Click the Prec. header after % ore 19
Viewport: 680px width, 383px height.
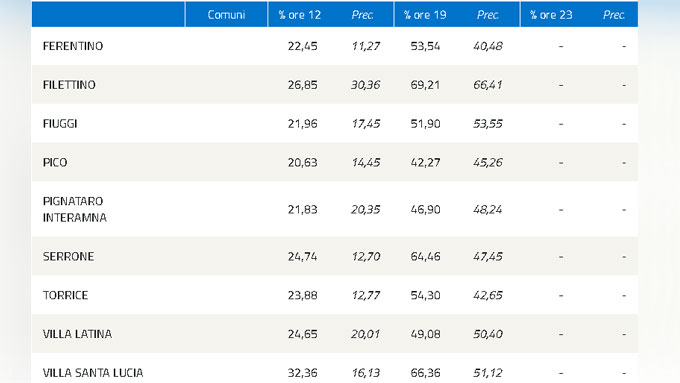click(487, 15)
